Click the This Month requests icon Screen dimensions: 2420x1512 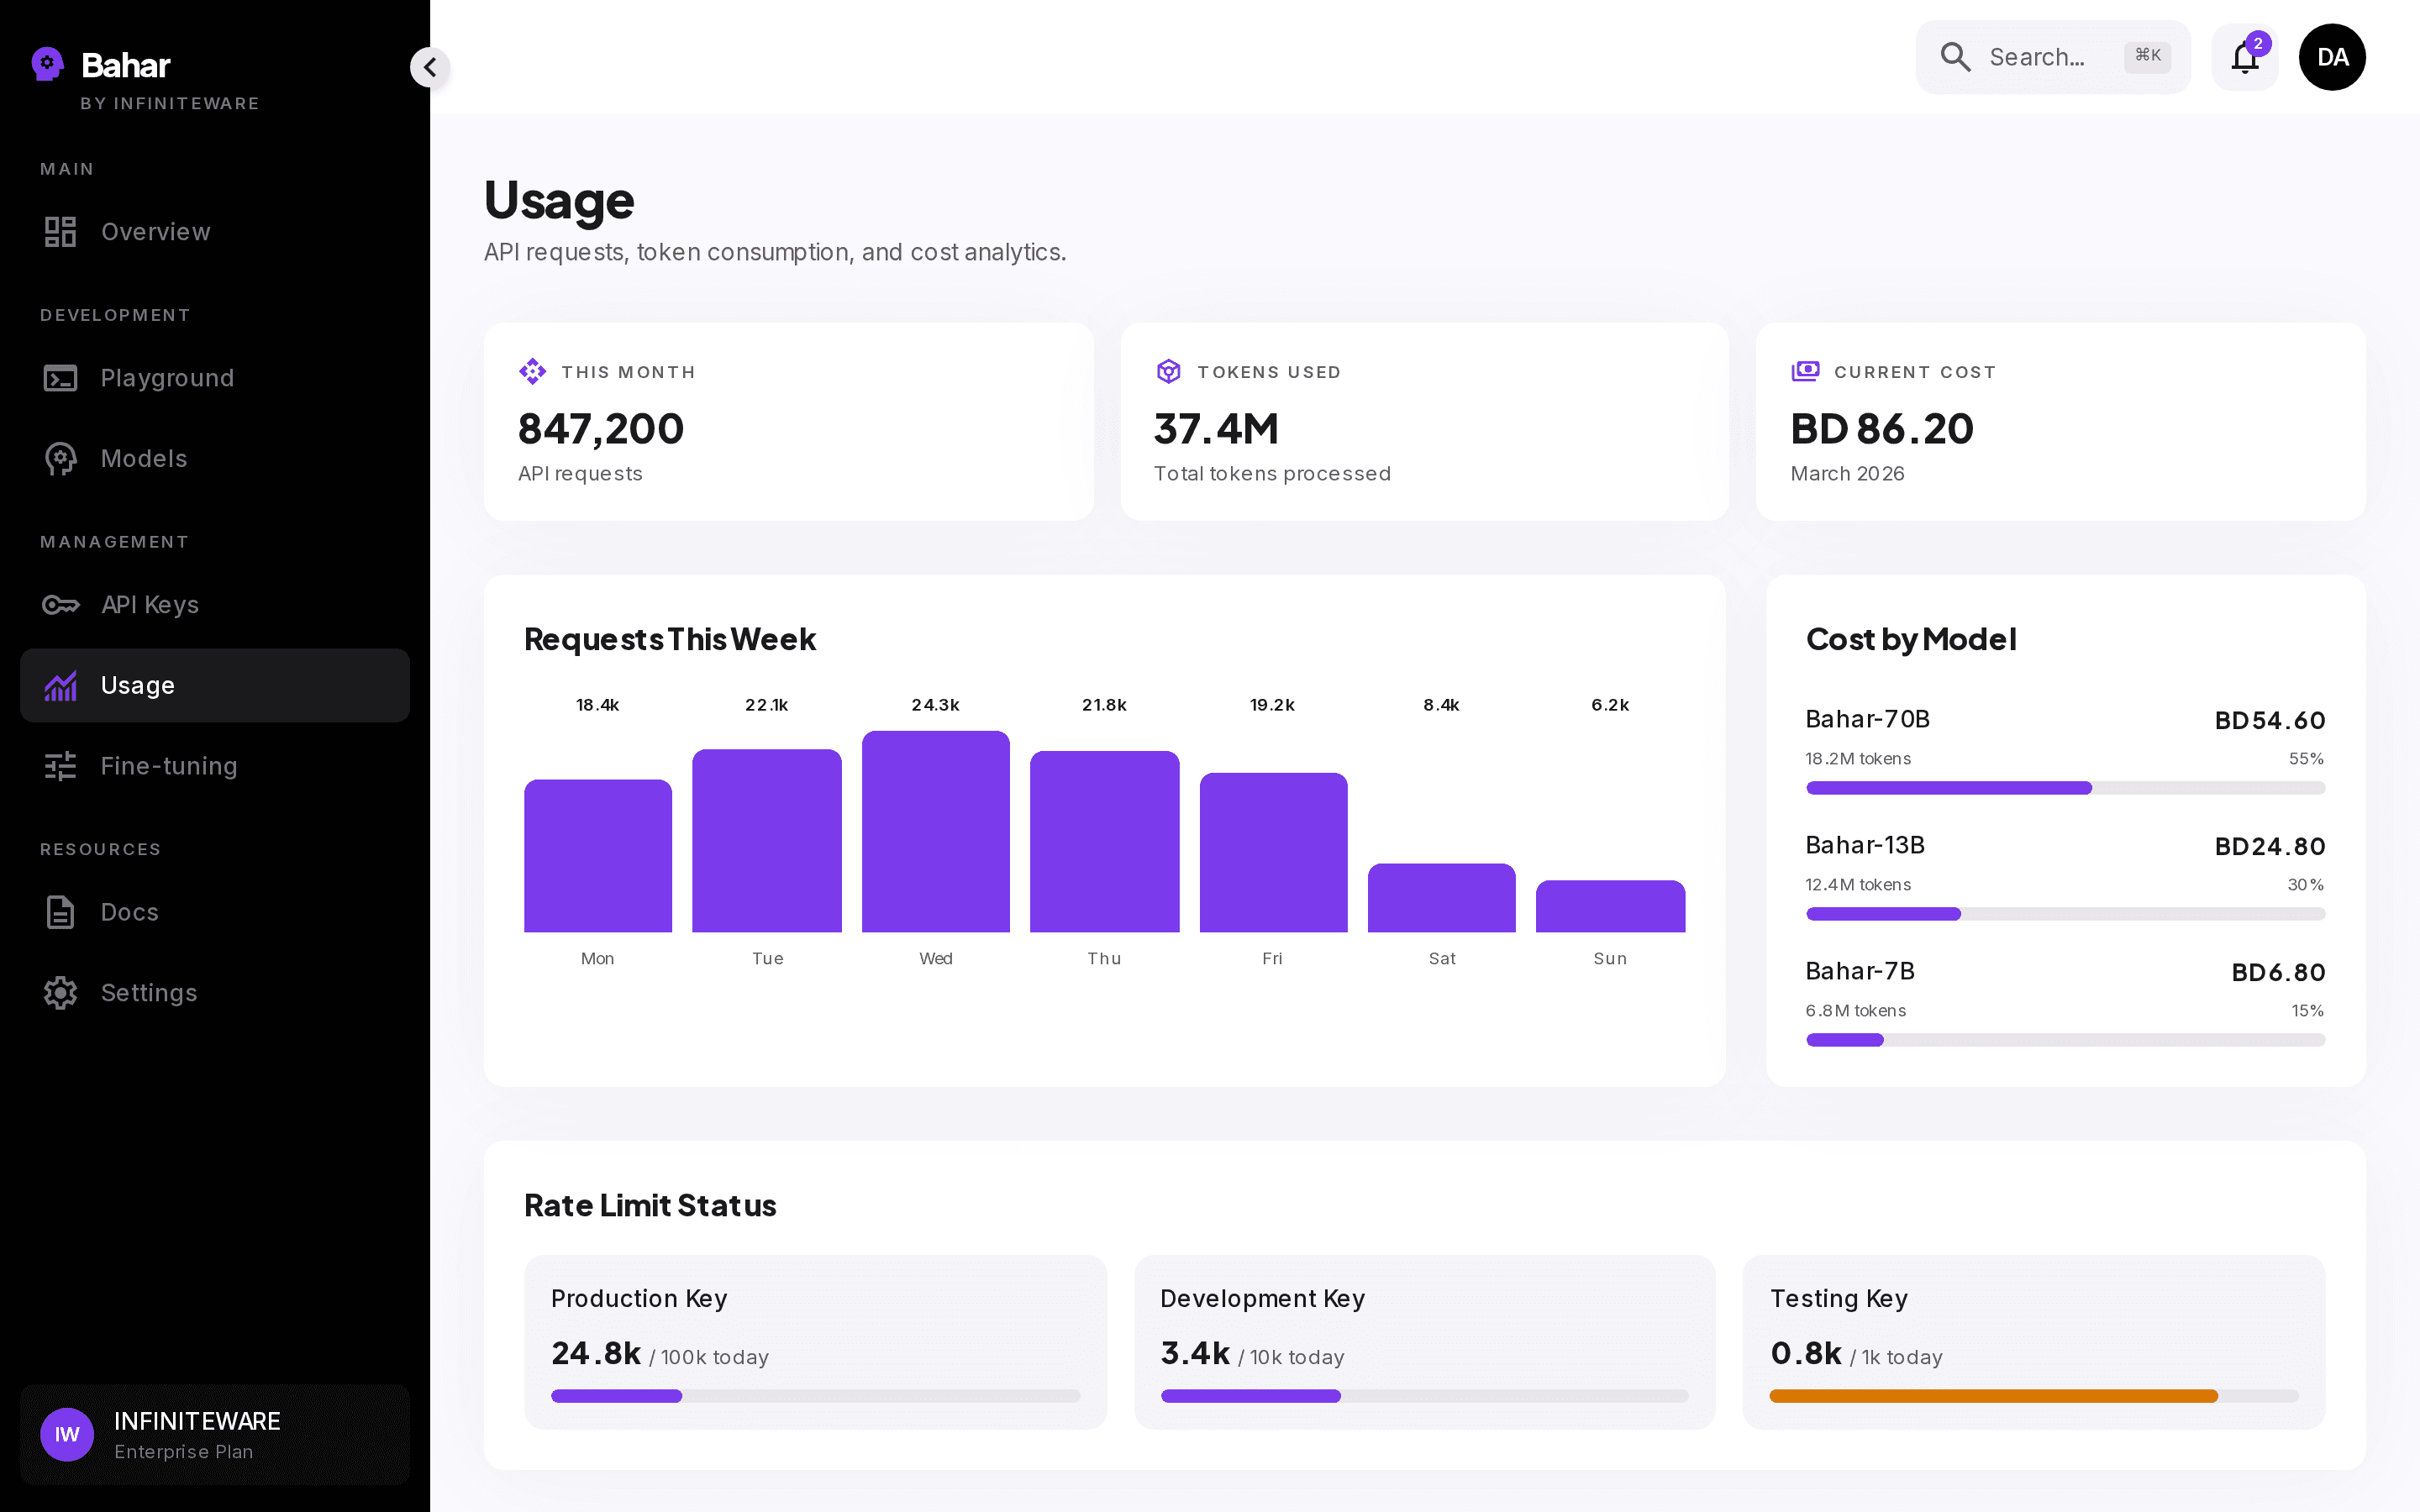532,372
